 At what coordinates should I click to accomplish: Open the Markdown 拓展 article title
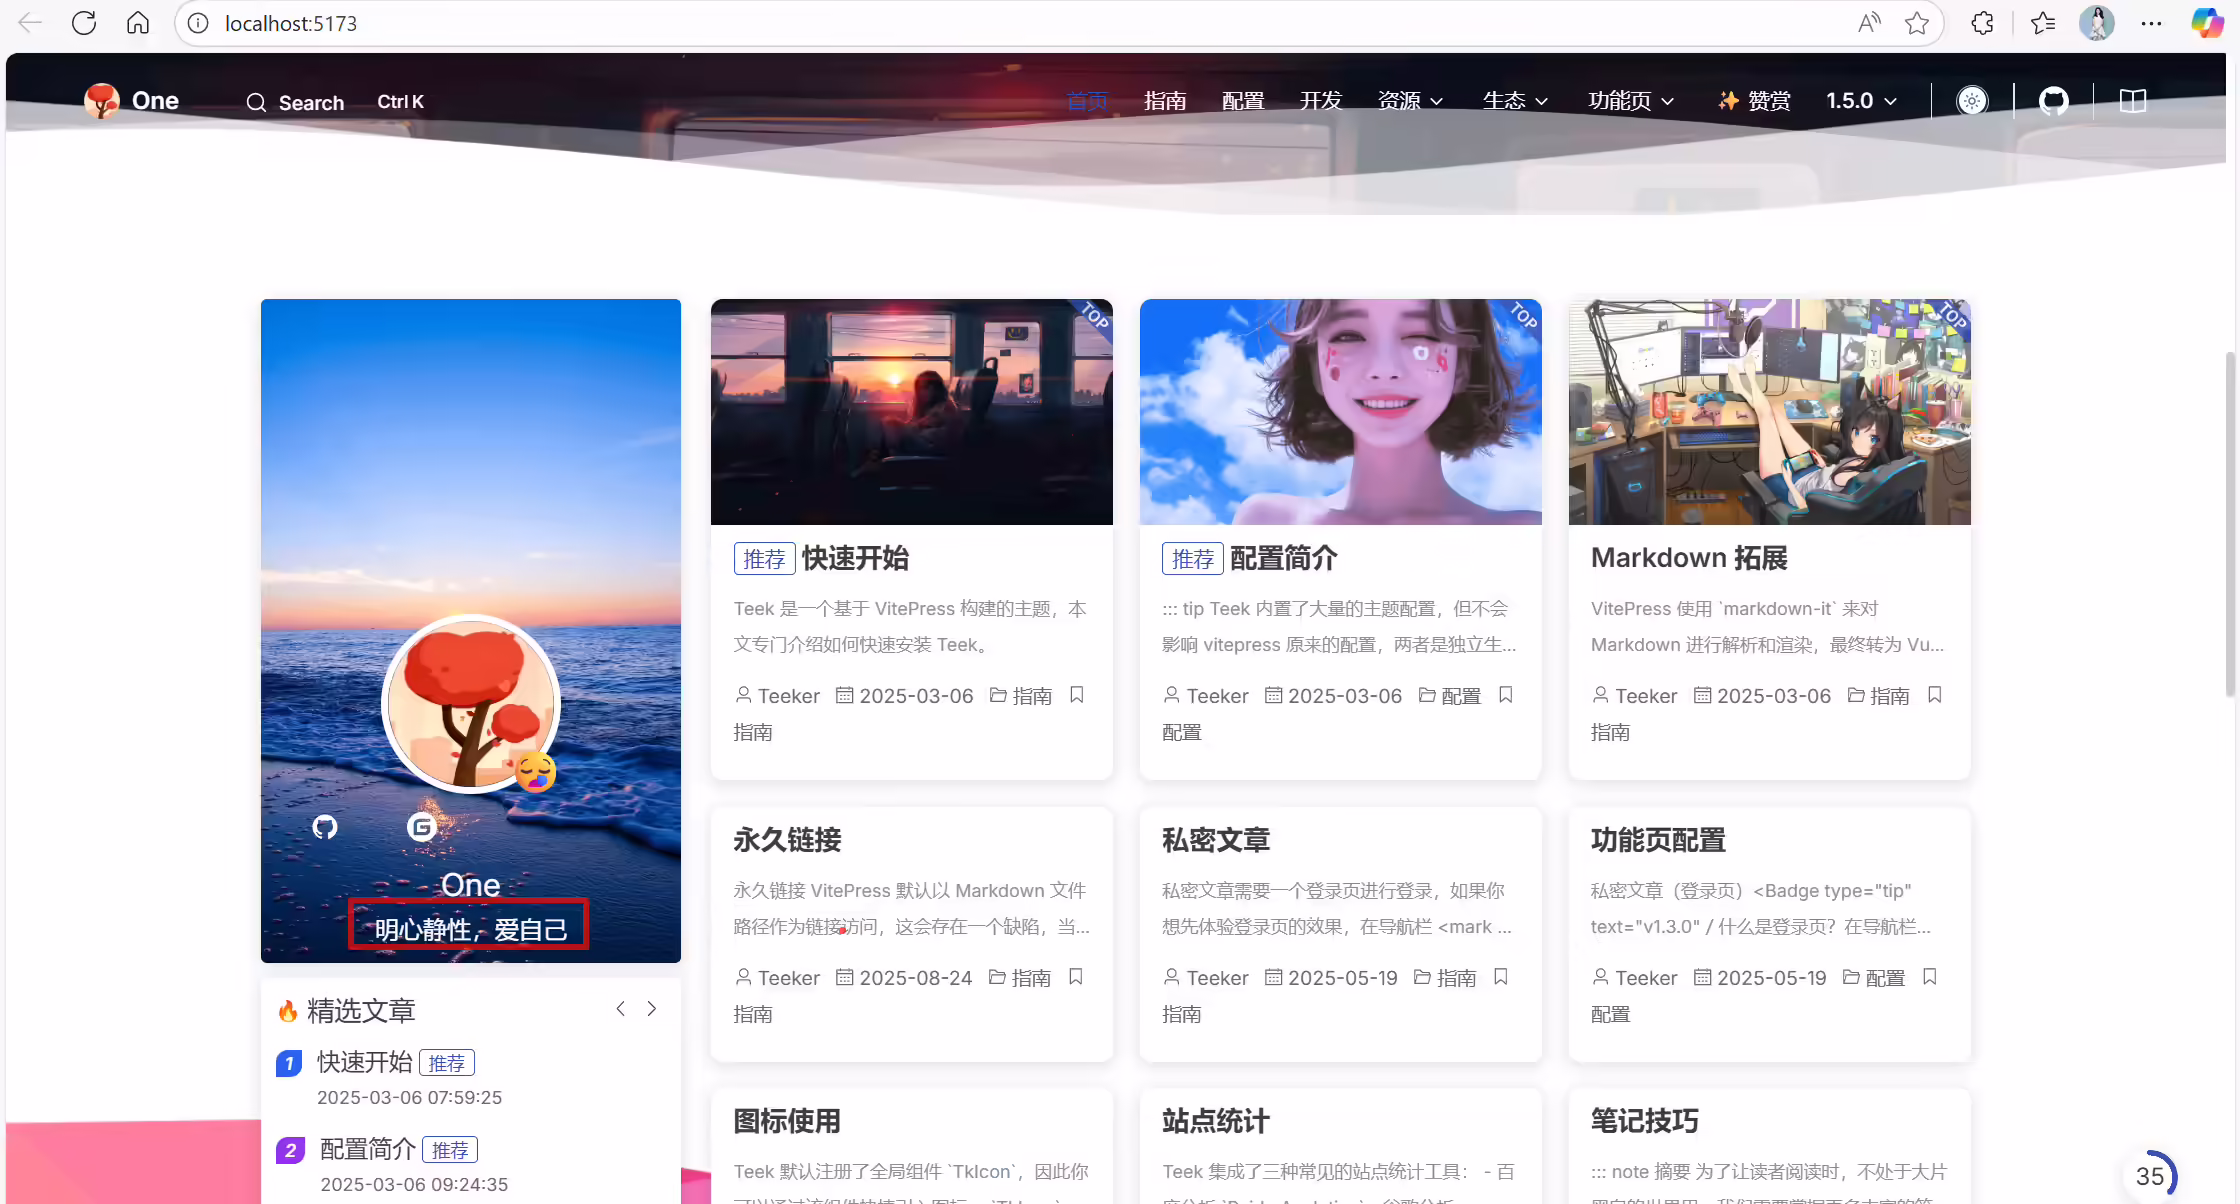(1689, 558)
